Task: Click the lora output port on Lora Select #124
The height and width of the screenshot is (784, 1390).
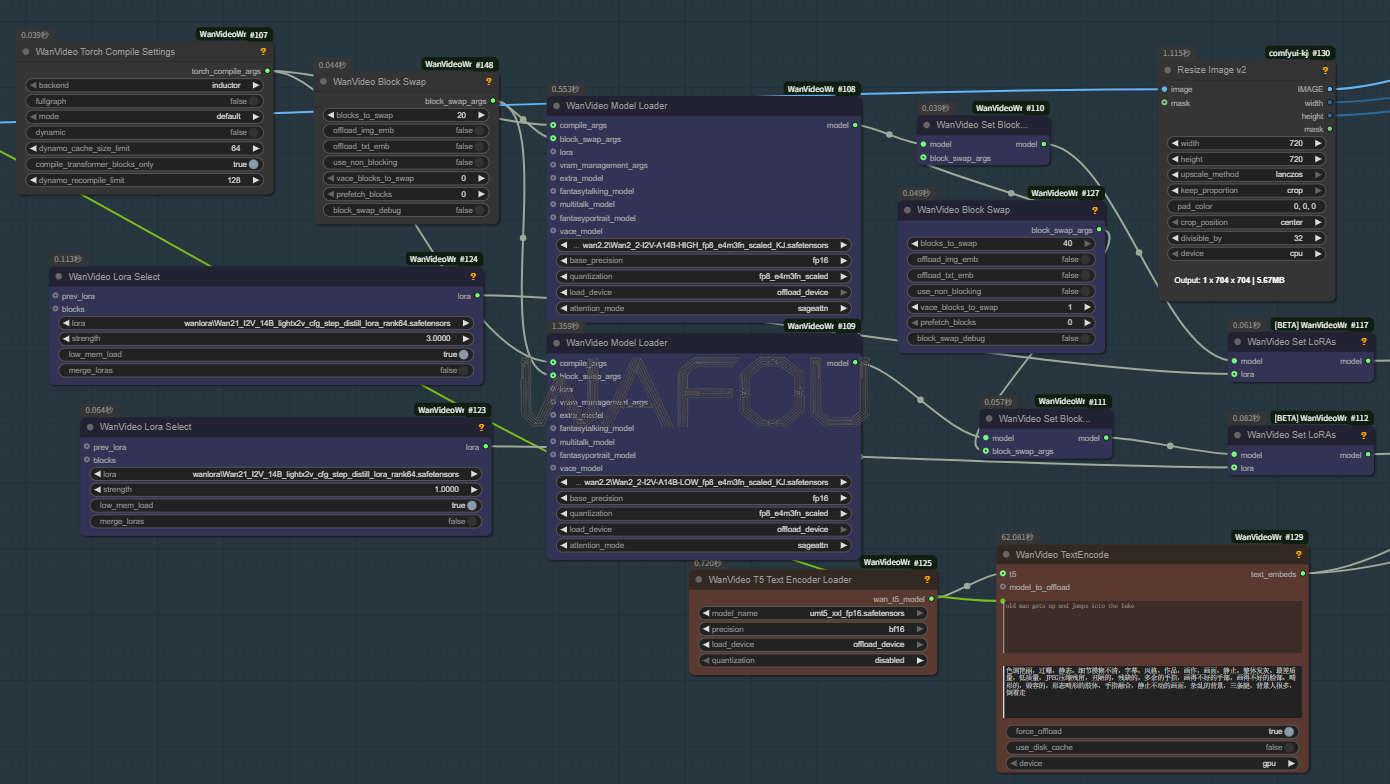Action: [477, 296]
